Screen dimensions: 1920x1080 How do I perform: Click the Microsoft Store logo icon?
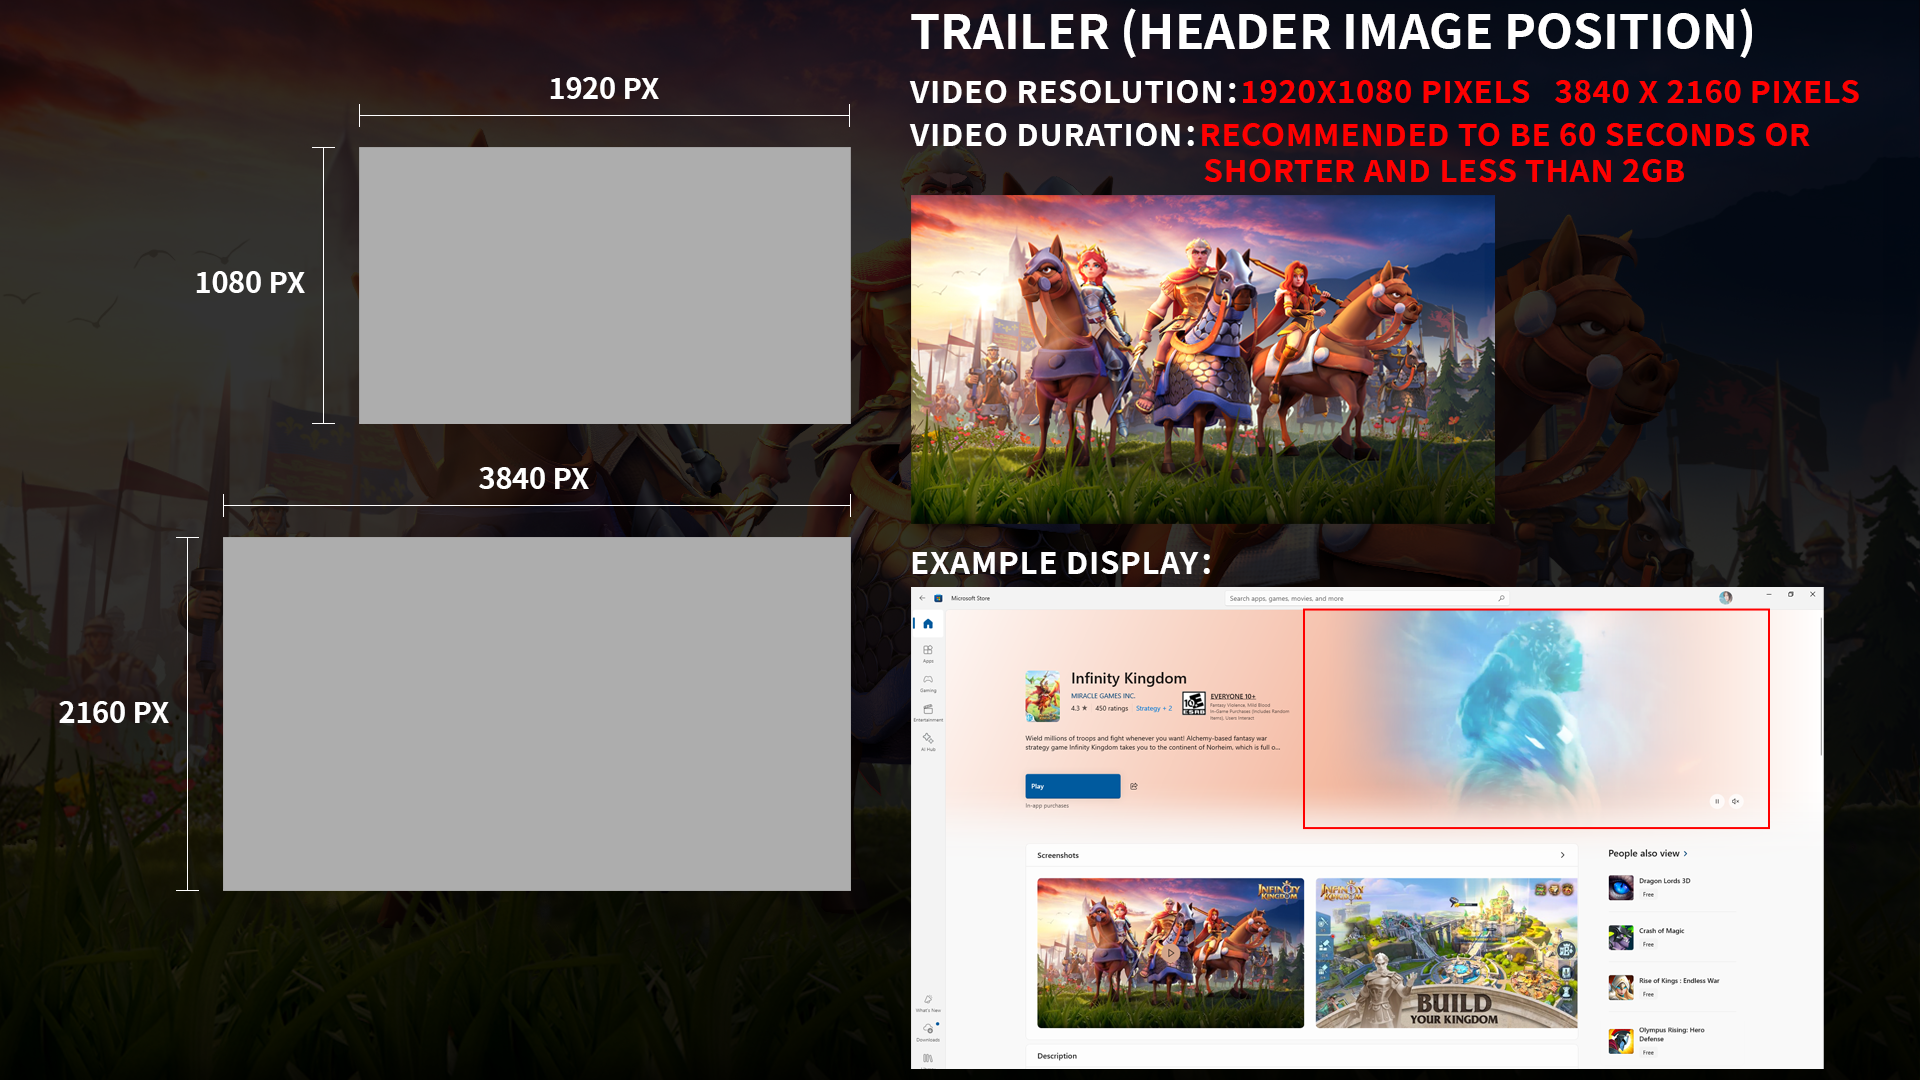[938, 598]
